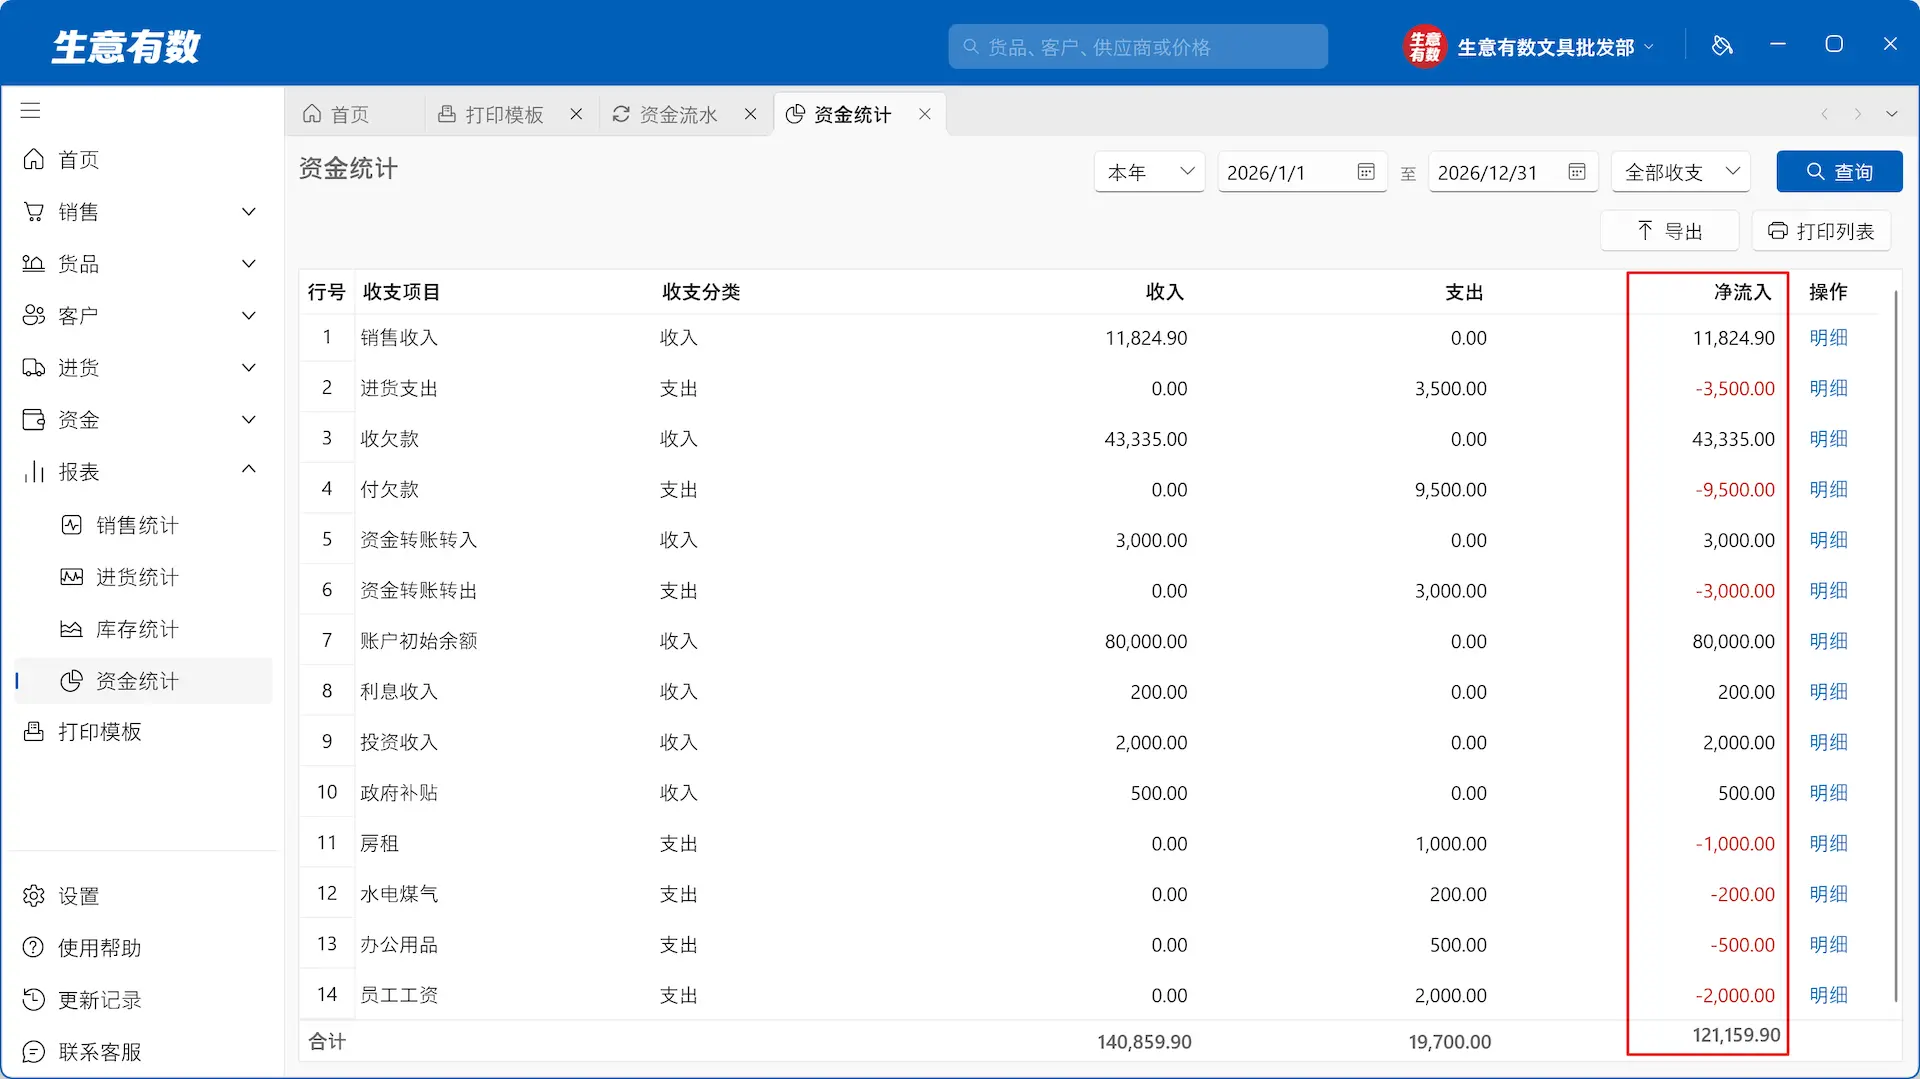1920x1079 pixels.
Task: Open end date calendar picker icon
Action: coord(1577,172)
